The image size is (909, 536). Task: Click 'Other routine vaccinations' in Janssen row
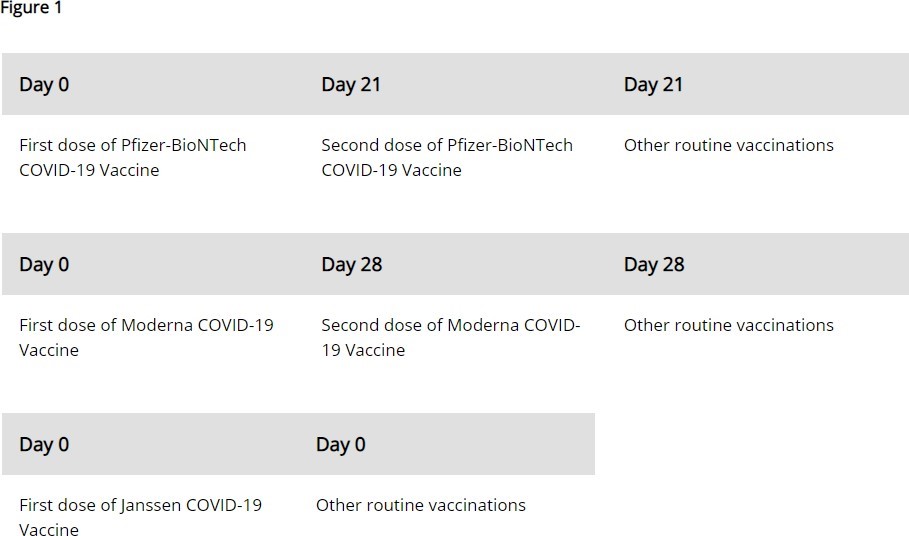coord(420,505)
